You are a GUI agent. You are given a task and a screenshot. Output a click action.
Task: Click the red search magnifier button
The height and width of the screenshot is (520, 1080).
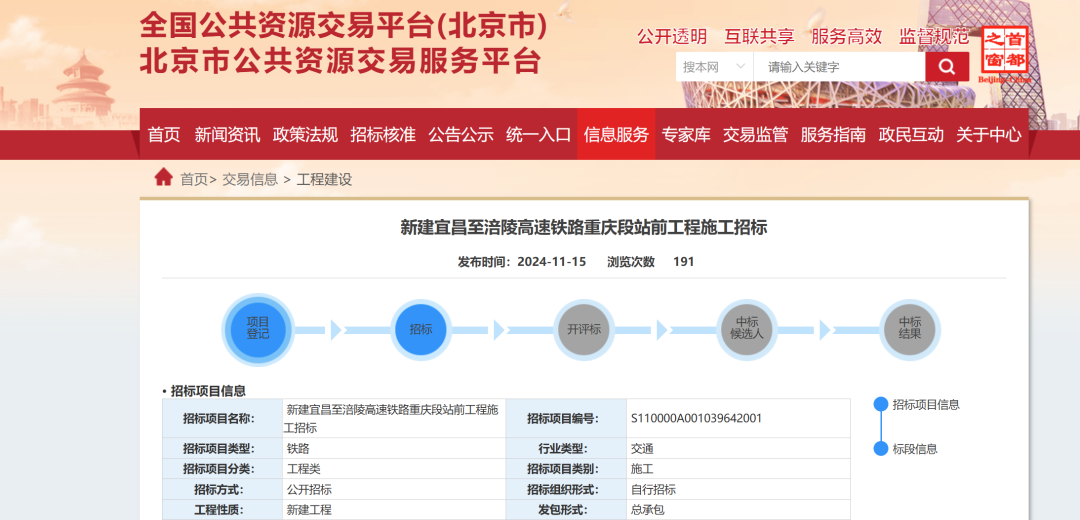coord(946,67)
